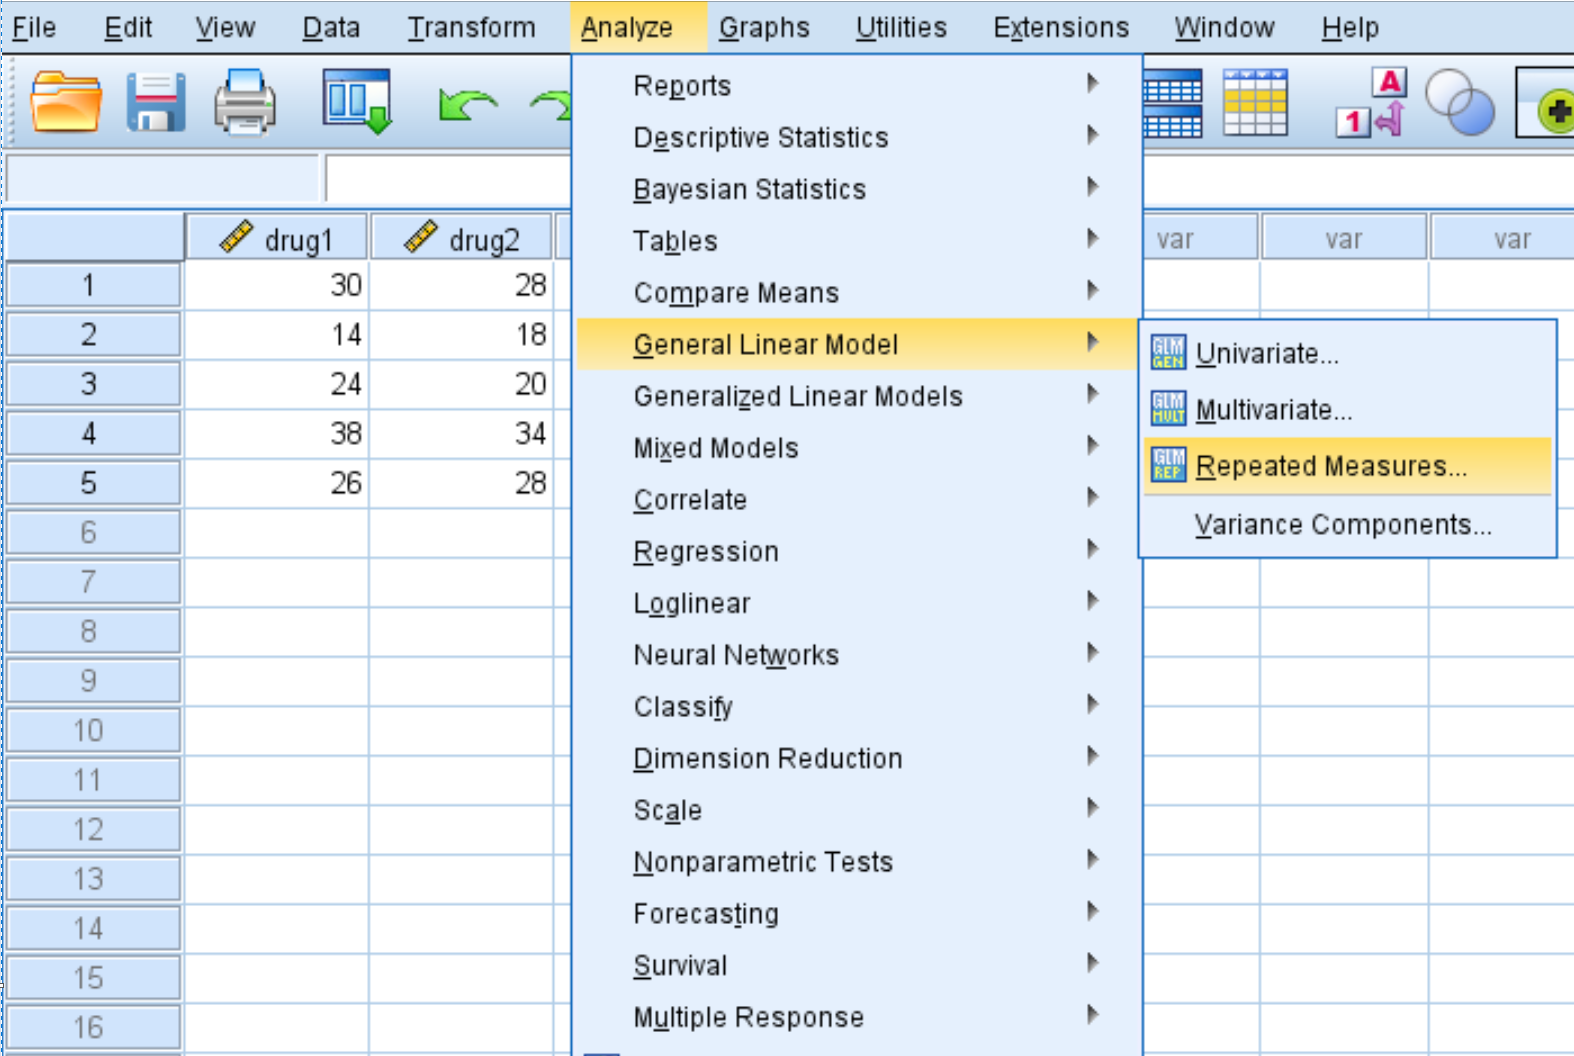
Task: Choose Univariate... from the submenu
Action: [x=1347, y=353]
